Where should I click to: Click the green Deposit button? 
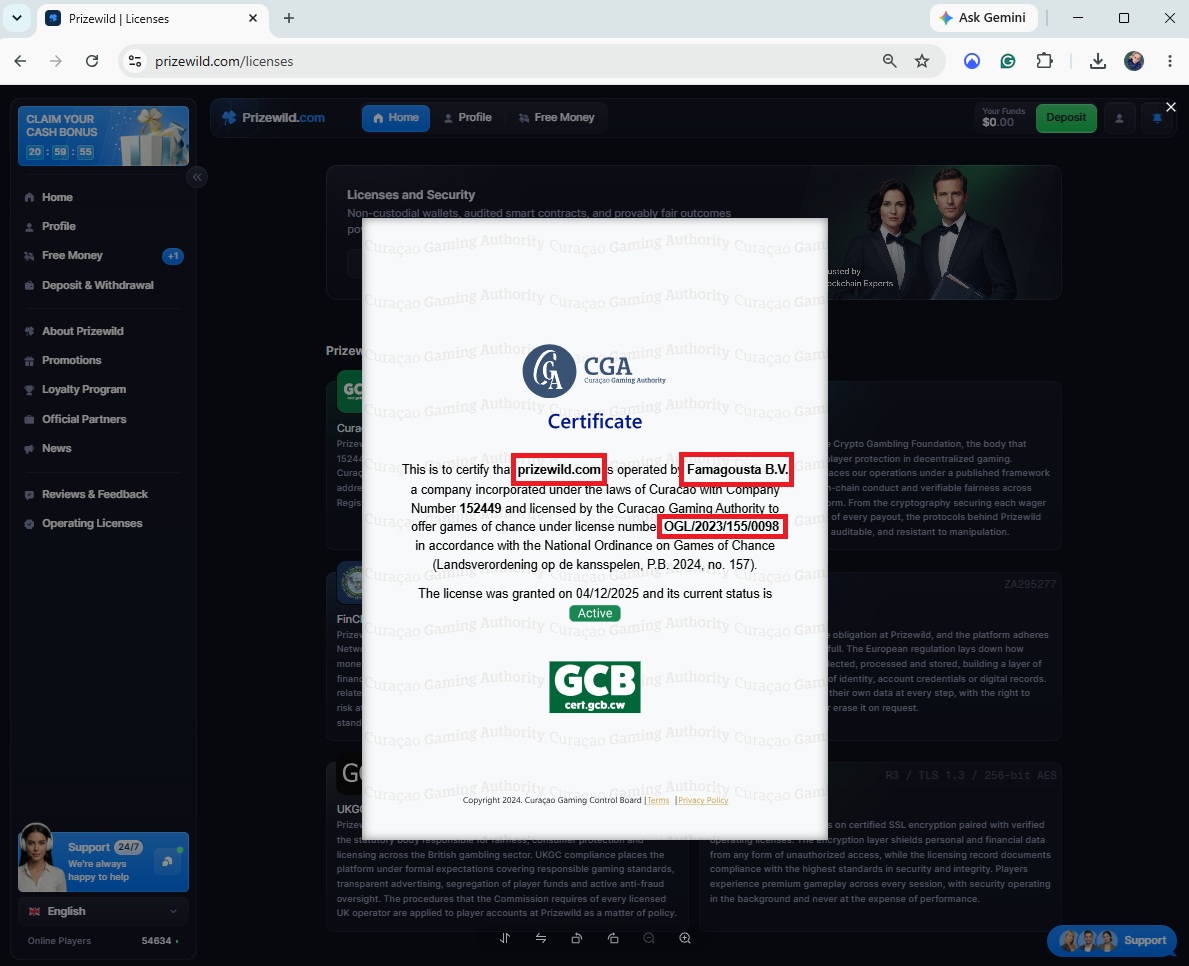(1065, 118)
